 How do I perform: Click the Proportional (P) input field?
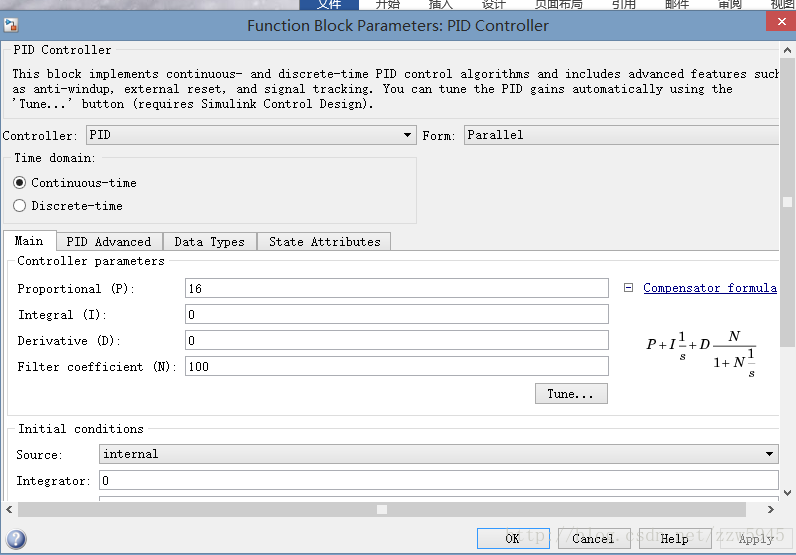point(396,288)
